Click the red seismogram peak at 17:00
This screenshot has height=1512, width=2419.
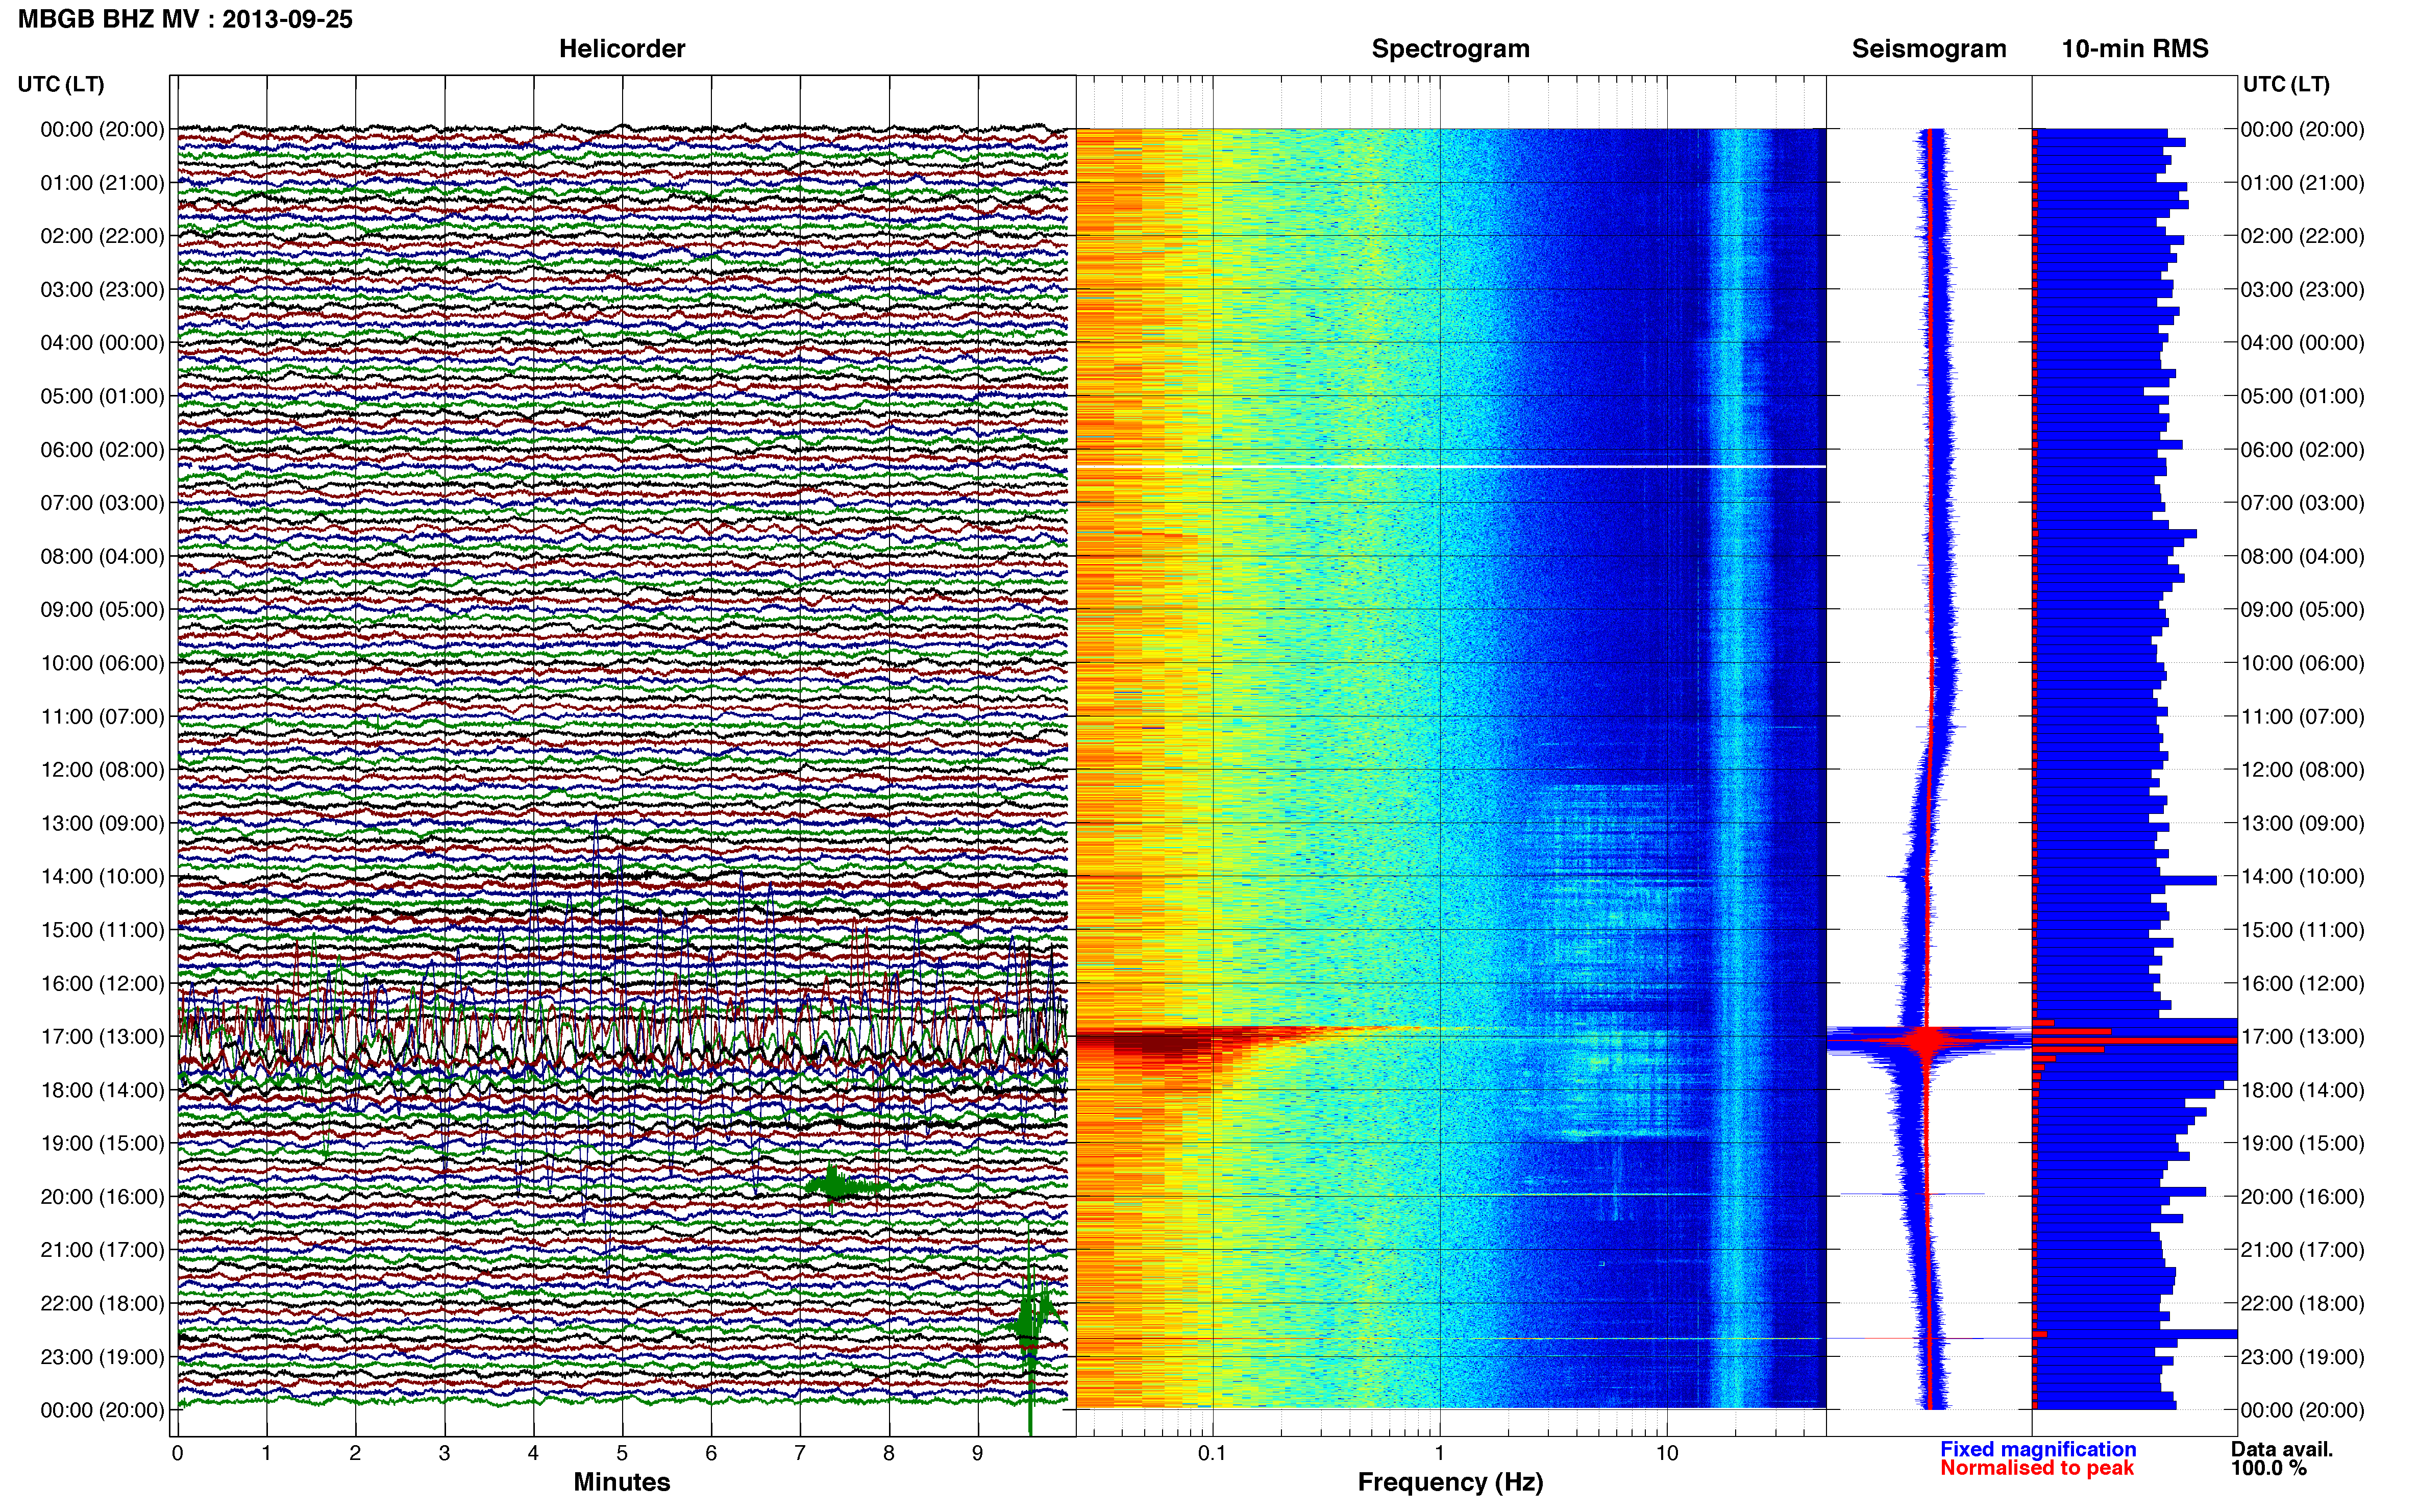tap(1925, 1041)
